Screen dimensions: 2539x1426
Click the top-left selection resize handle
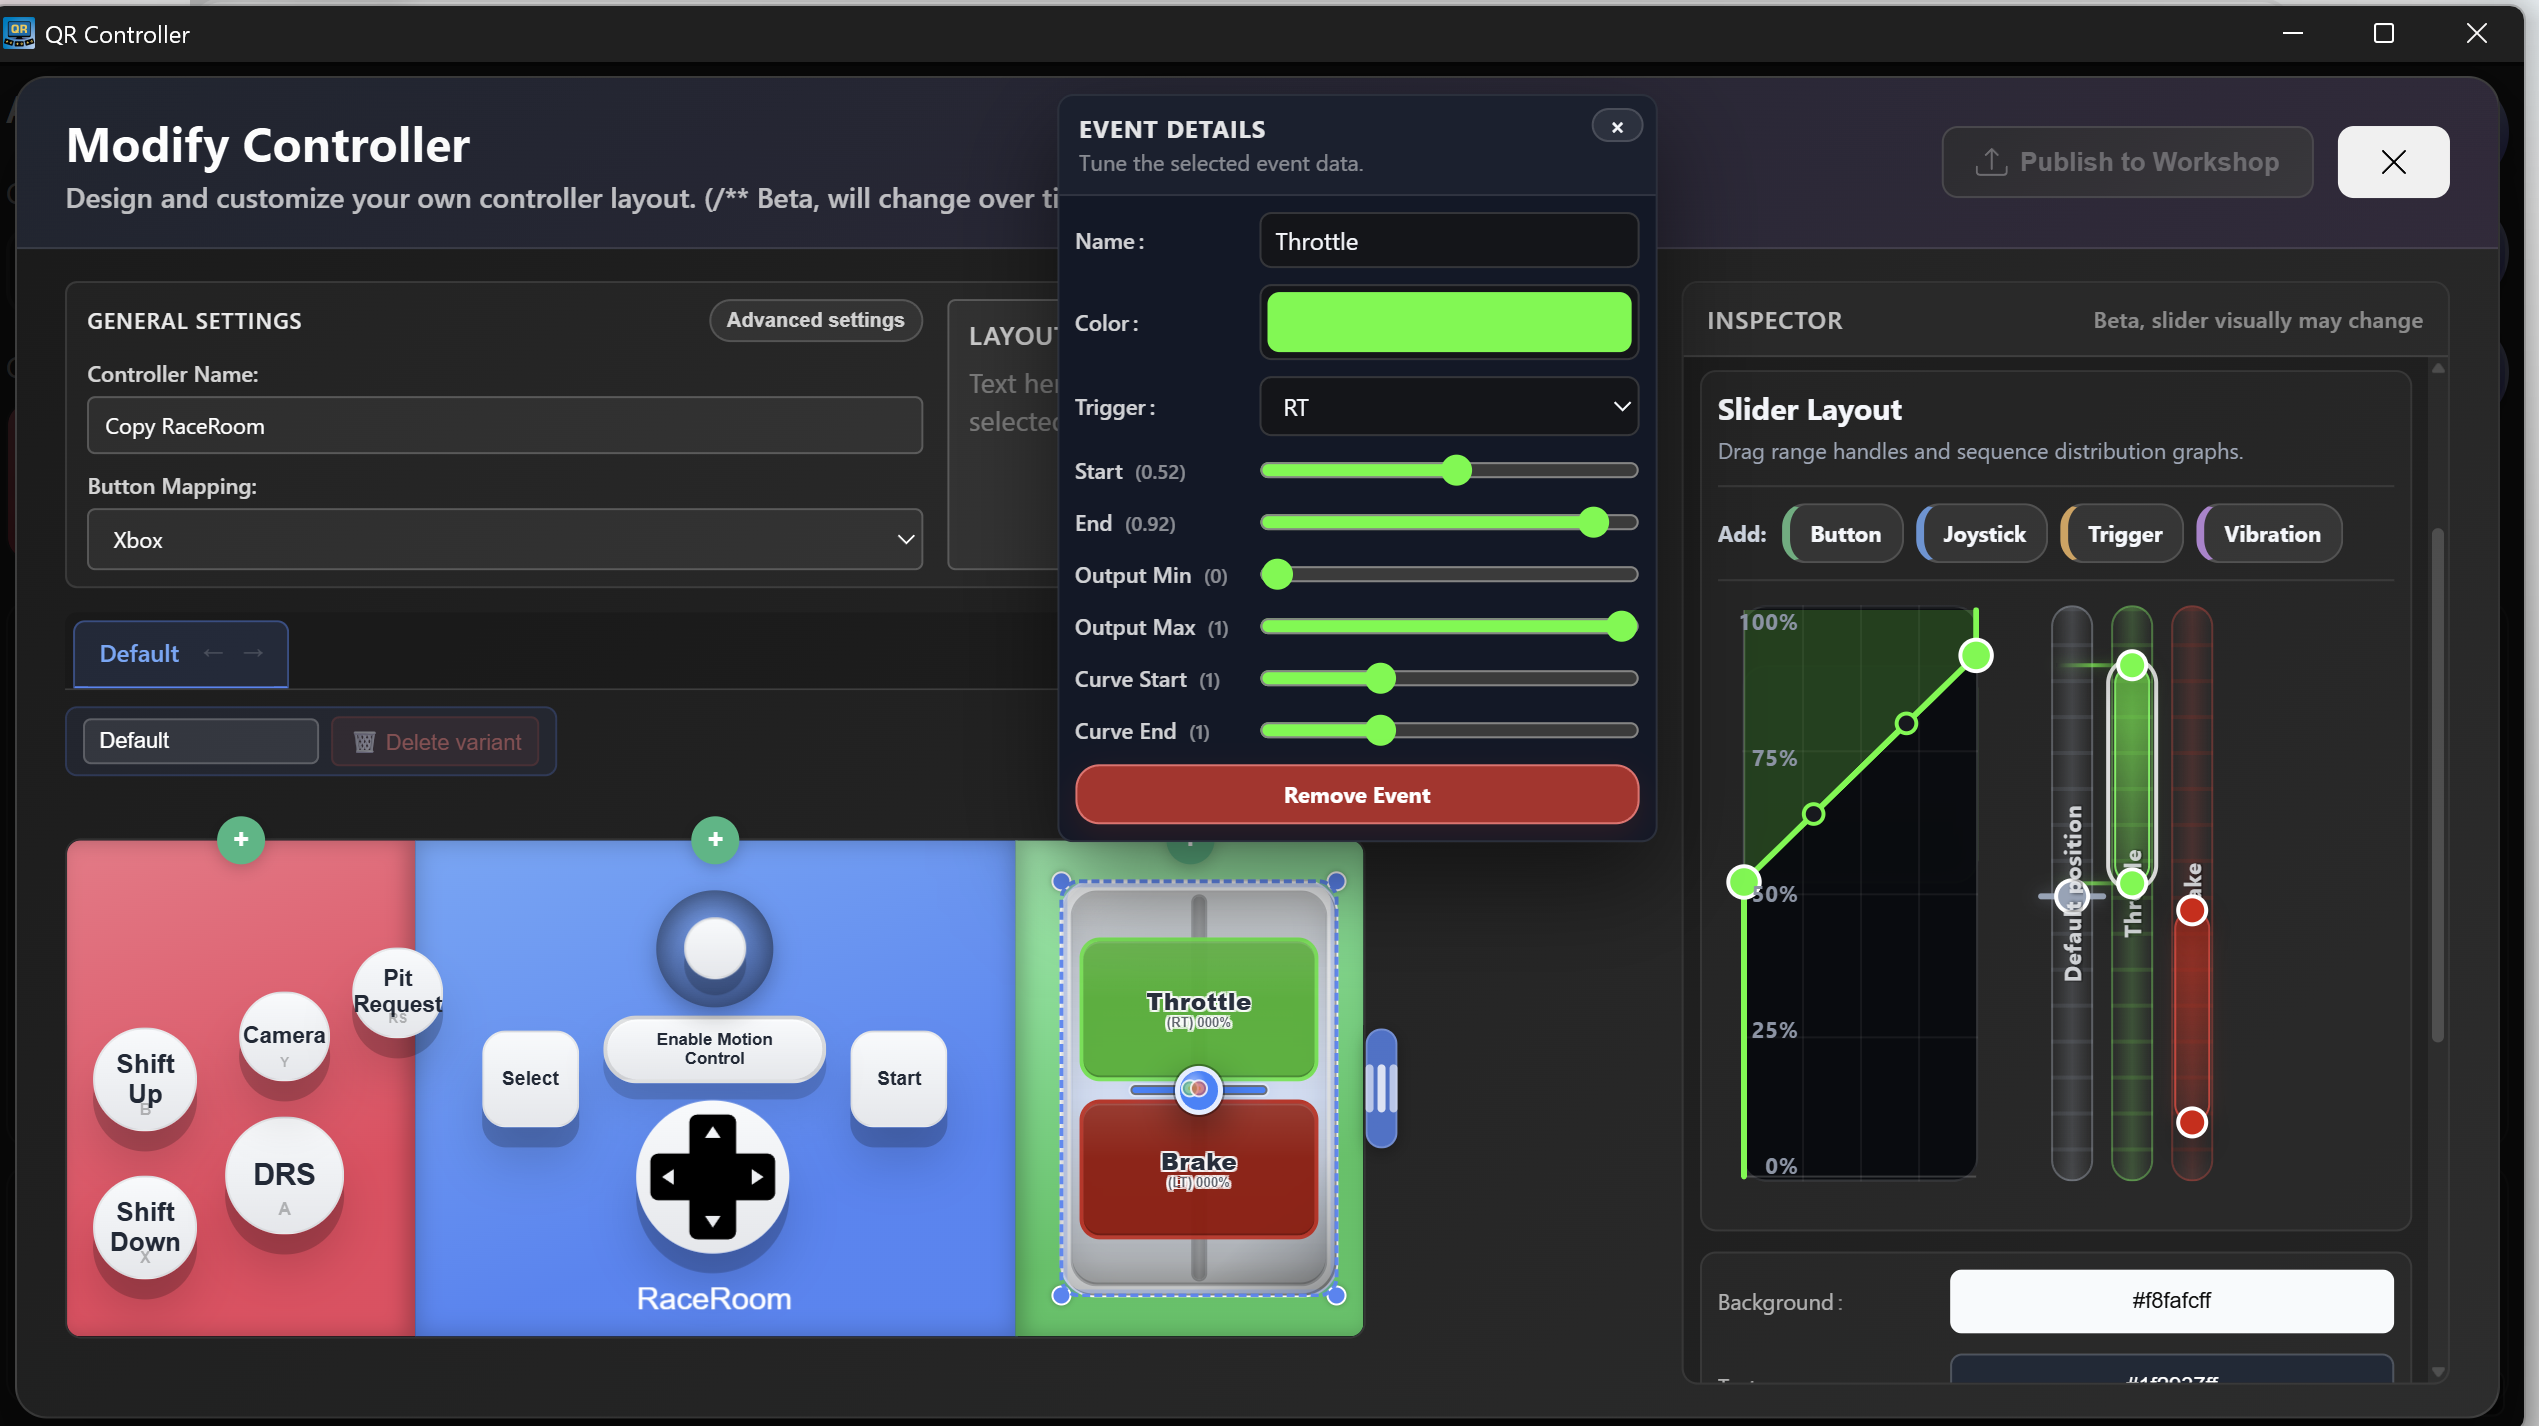pos(1061,882)
